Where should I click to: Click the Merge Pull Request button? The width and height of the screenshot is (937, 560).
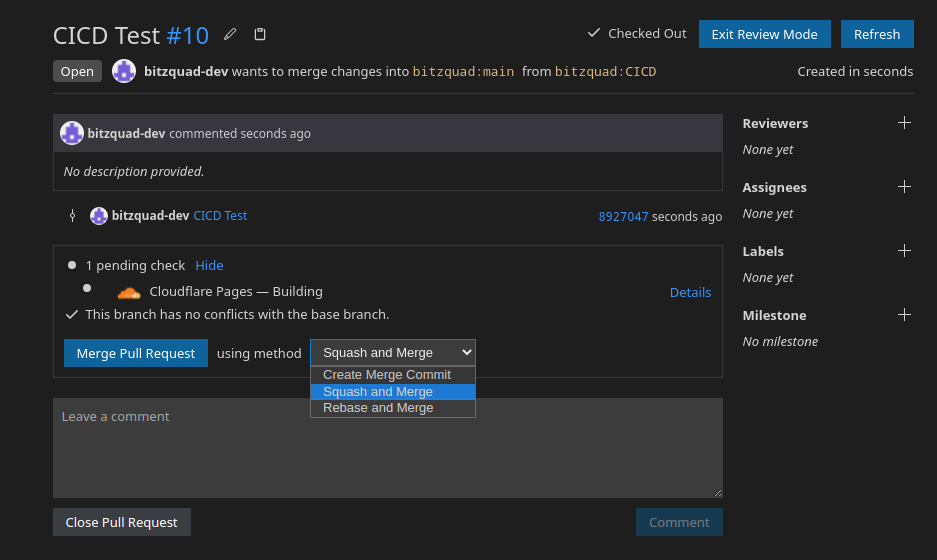[x=136, y=353]
